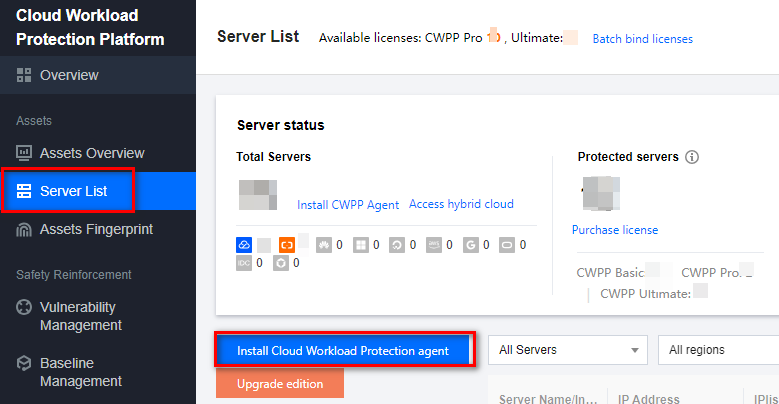Click the hexagon provider icon beside IDC

[281, 263]
